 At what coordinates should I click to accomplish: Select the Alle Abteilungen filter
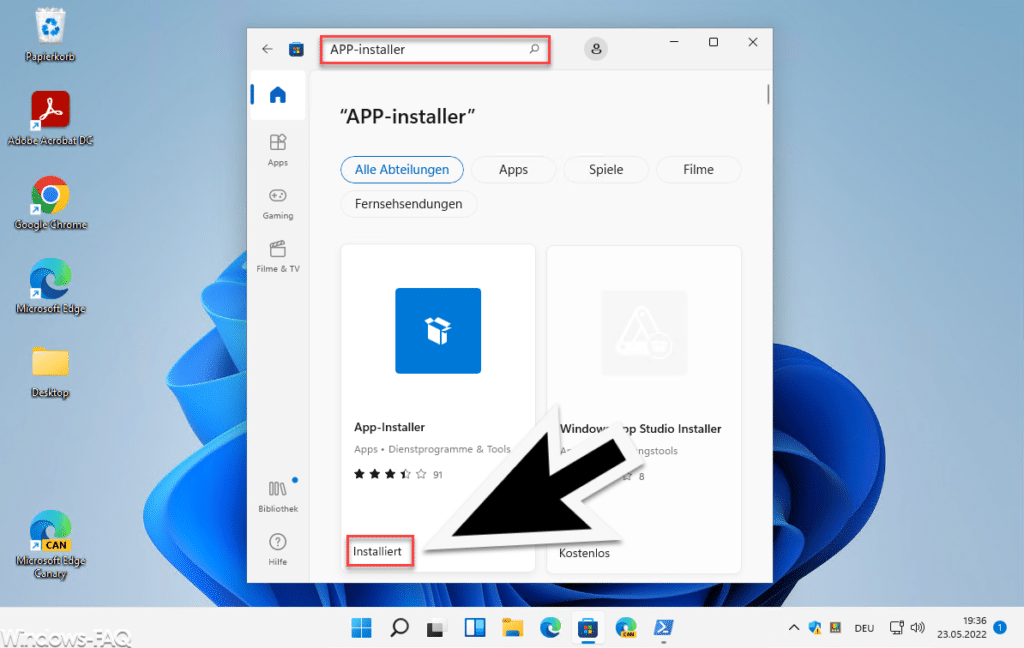tap(402, 170)
